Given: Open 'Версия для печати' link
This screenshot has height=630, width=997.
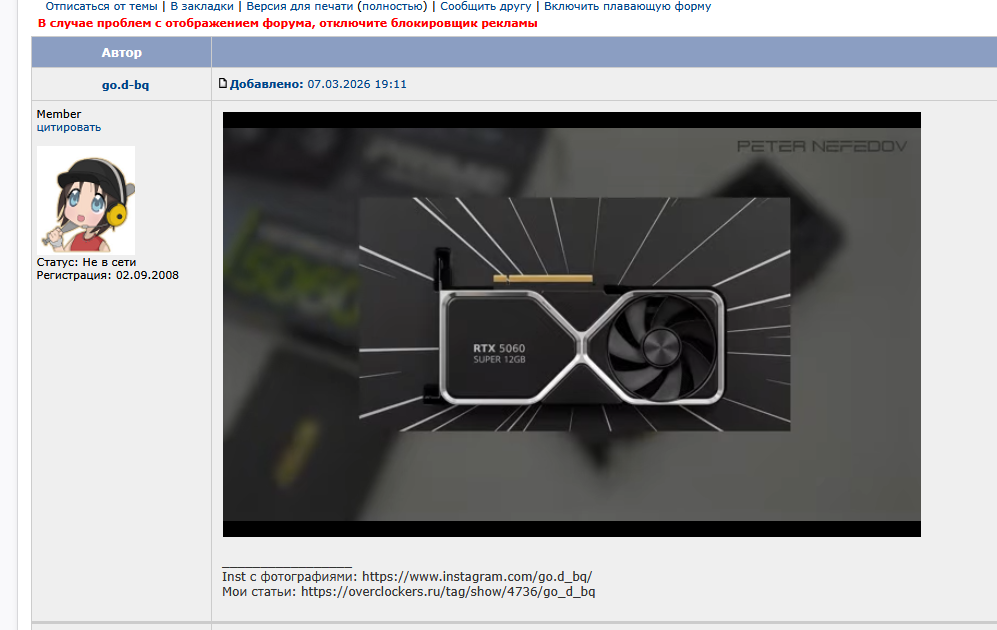Looking at the screenshot, I should (299, 6).
